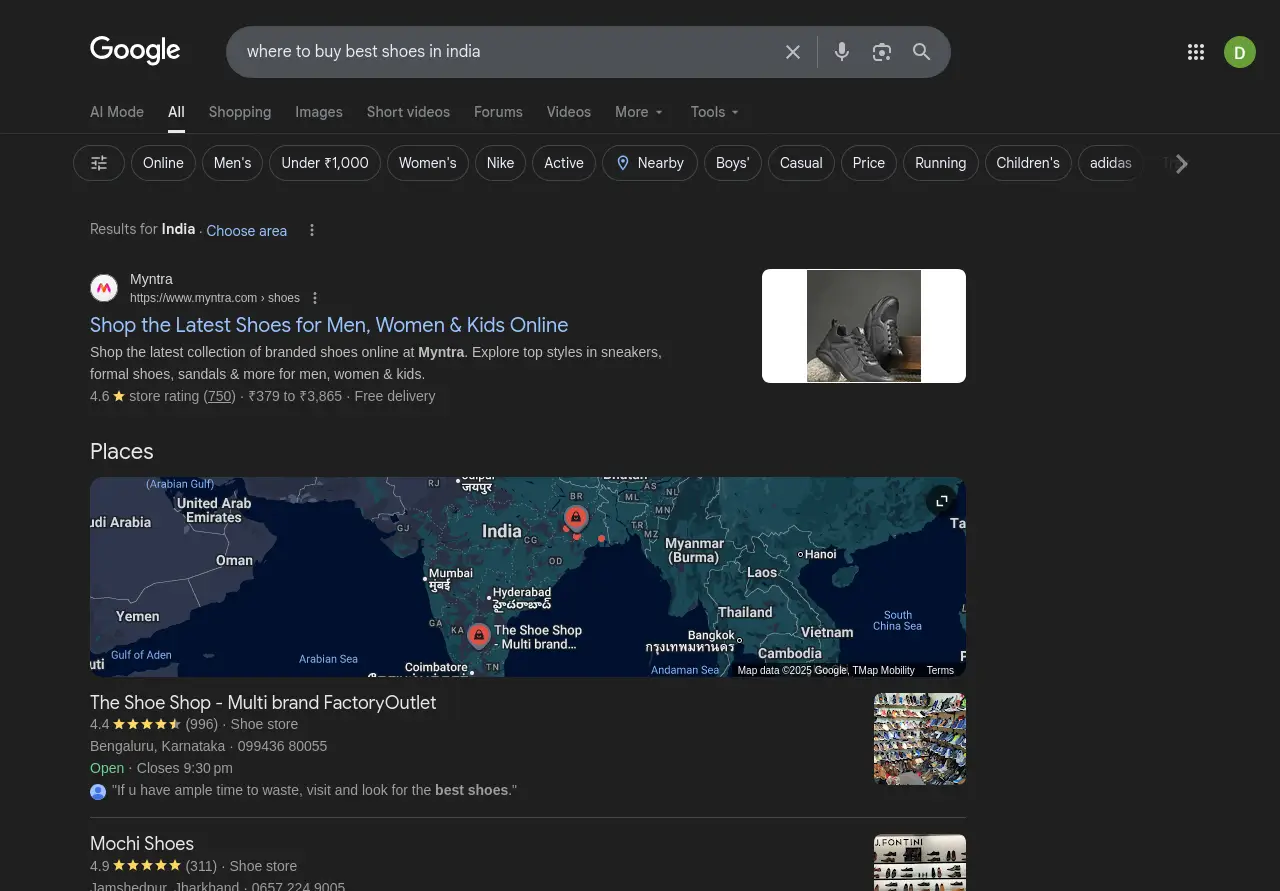1280x891 pixels.
Task: Expand the More search tabs dropdown
Action: (x=639, y=112)
